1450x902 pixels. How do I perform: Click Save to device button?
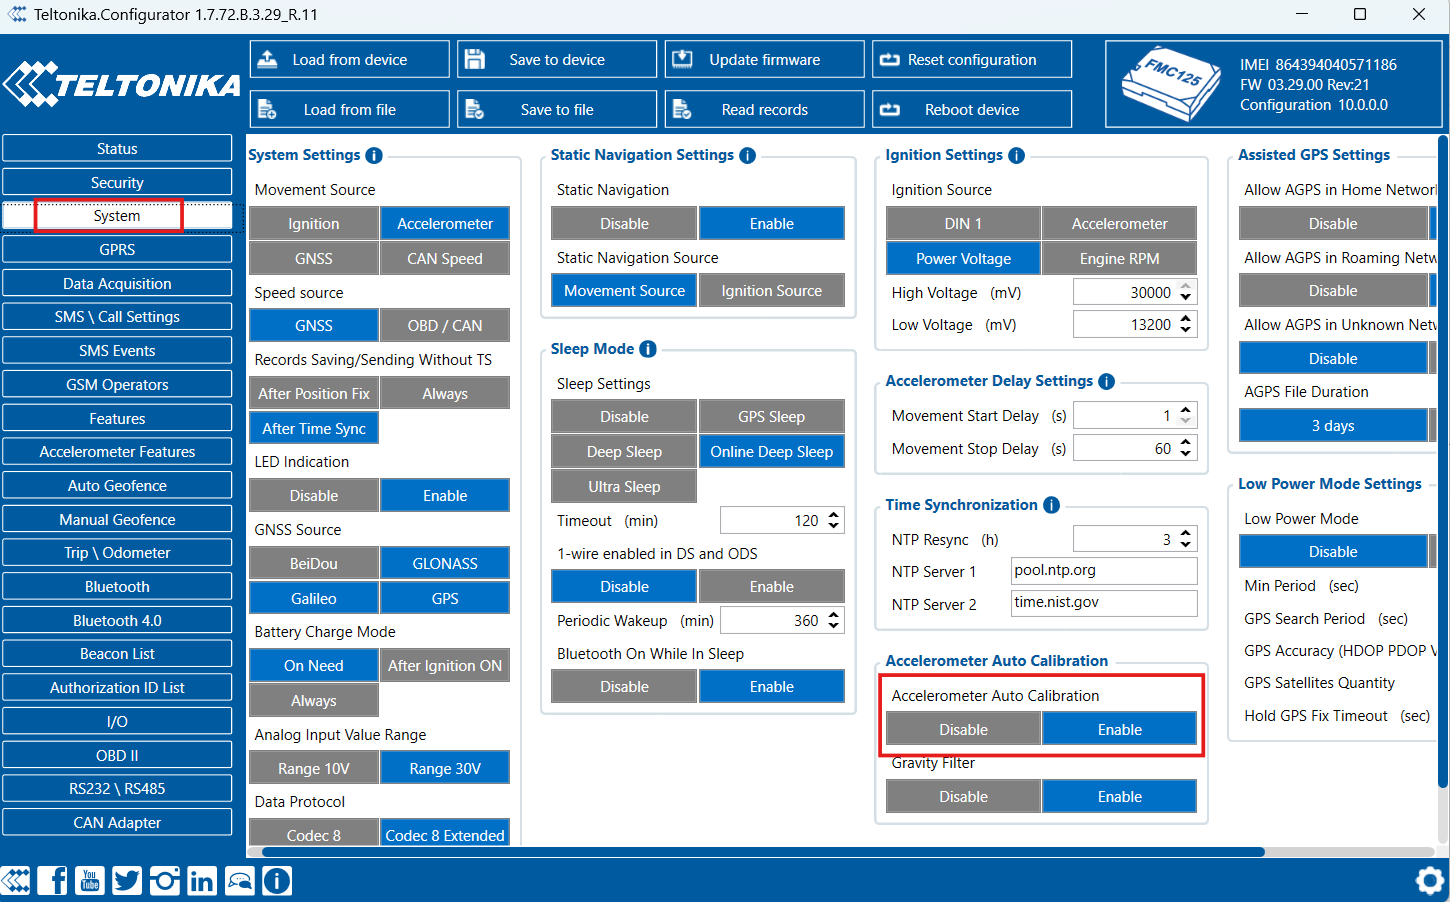(x=557, y=60)
